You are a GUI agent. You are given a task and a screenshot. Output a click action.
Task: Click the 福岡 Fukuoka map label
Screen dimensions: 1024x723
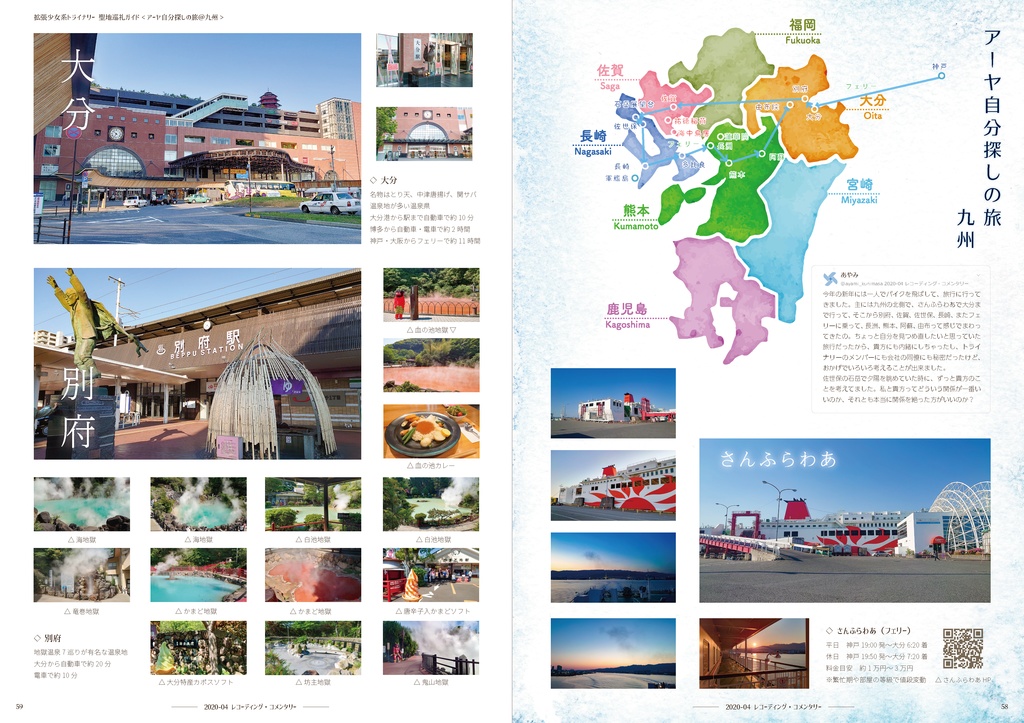tap(803, 31)
